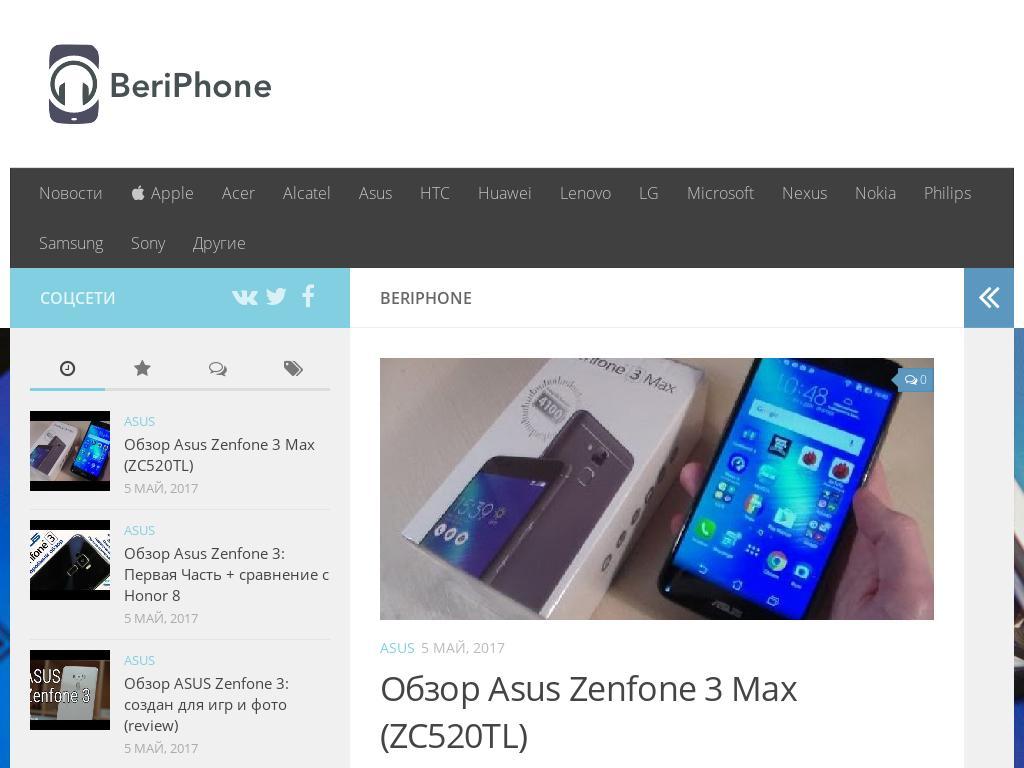
Task: Select the popular posts star tab
Action: click(142, 368)
